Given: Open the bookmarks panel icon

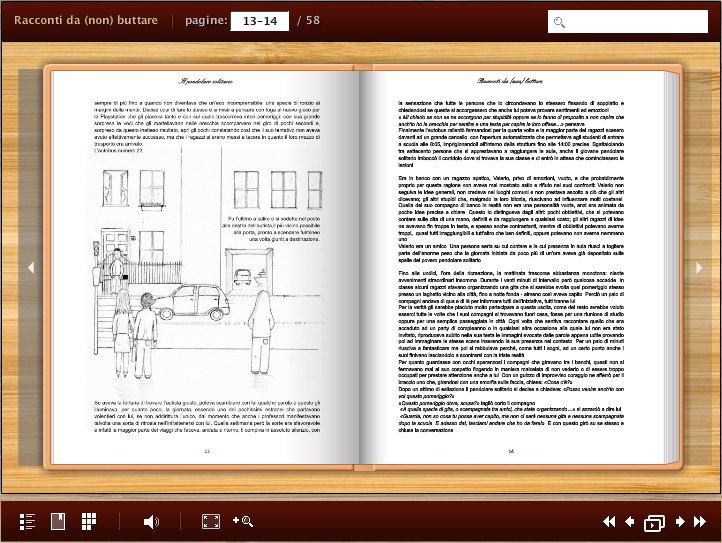Looking at the screenshot, I should coord(58,521).
